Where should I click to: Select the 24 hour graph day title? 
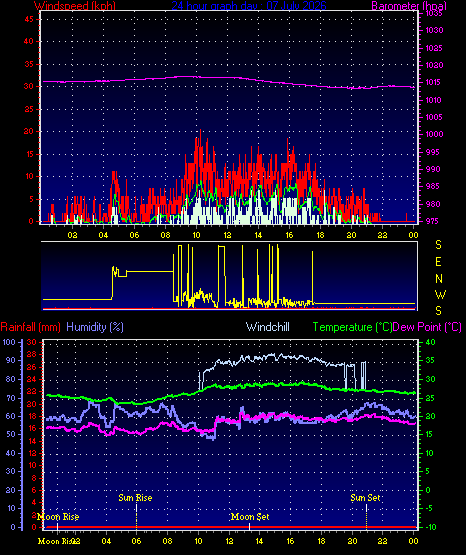[x=249, y=6]
